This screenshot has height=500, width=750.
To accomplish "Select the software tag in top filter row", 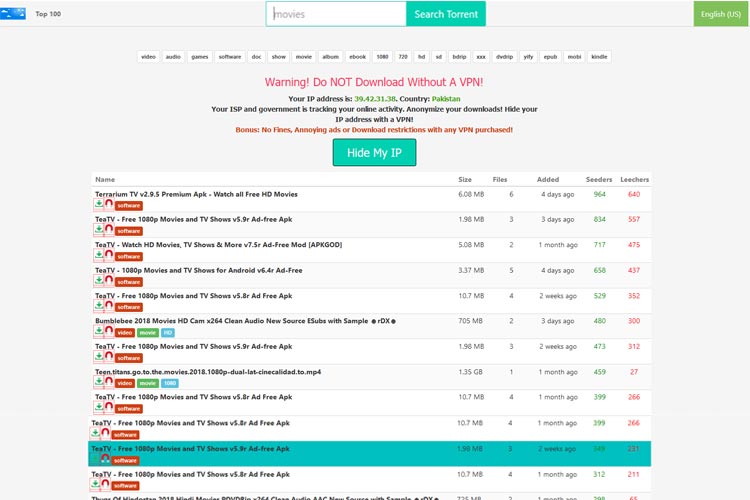I will [x=230, y=56].
